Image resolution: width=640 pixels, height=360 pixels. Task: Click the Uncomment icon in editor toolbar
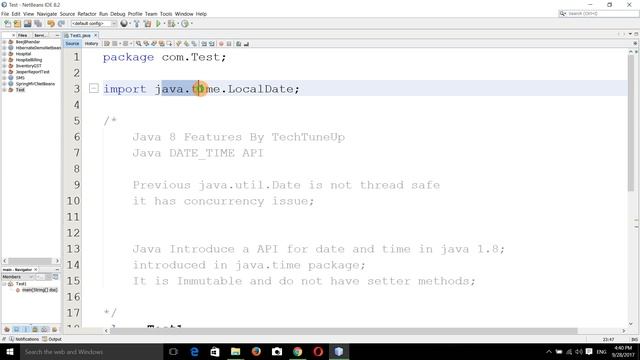point(246,44)
